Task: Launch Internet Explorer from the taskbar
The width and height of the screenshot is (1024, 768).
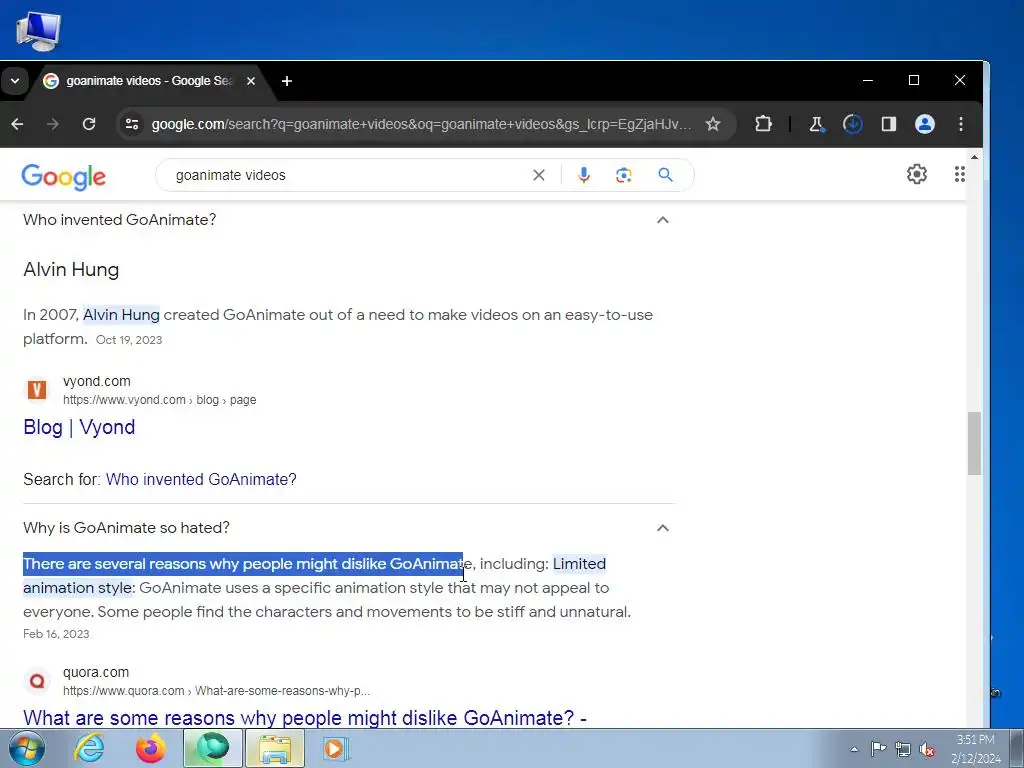Action: click(x=89, y=748)
